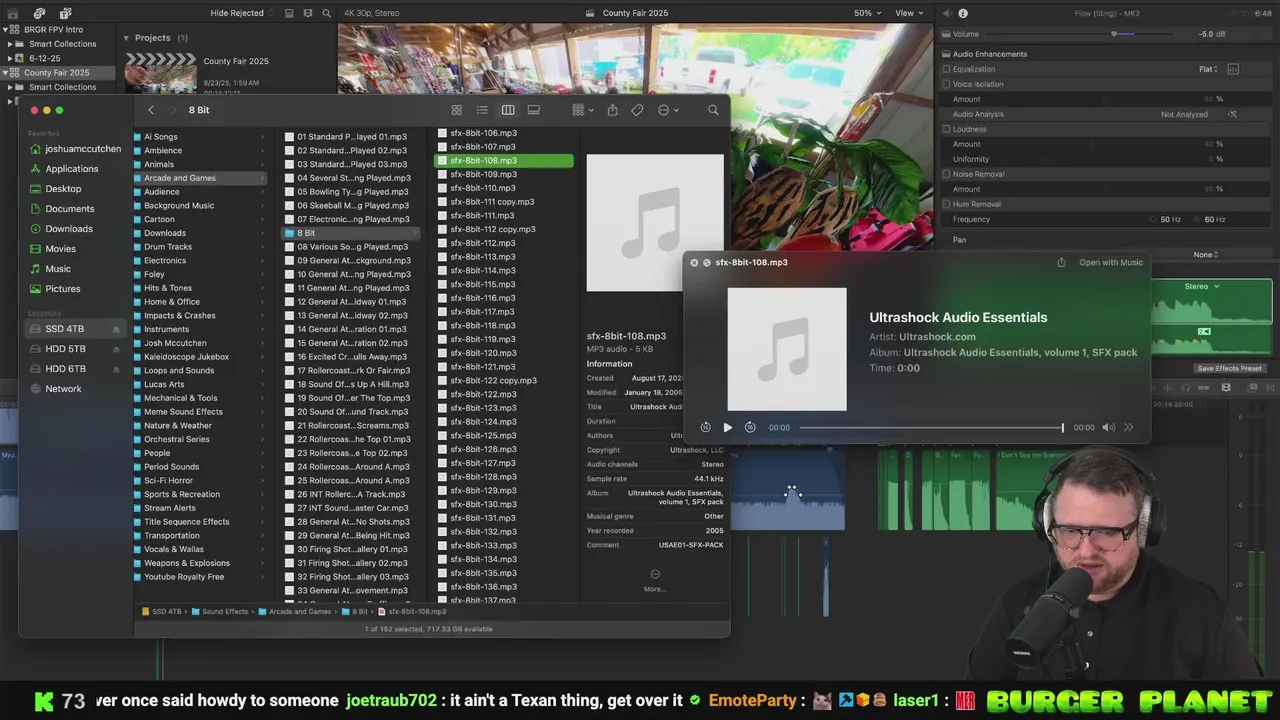Open Desktop in Finder sidebar
The width and height of the screenshot is (1280, 720).
point(63,189)
